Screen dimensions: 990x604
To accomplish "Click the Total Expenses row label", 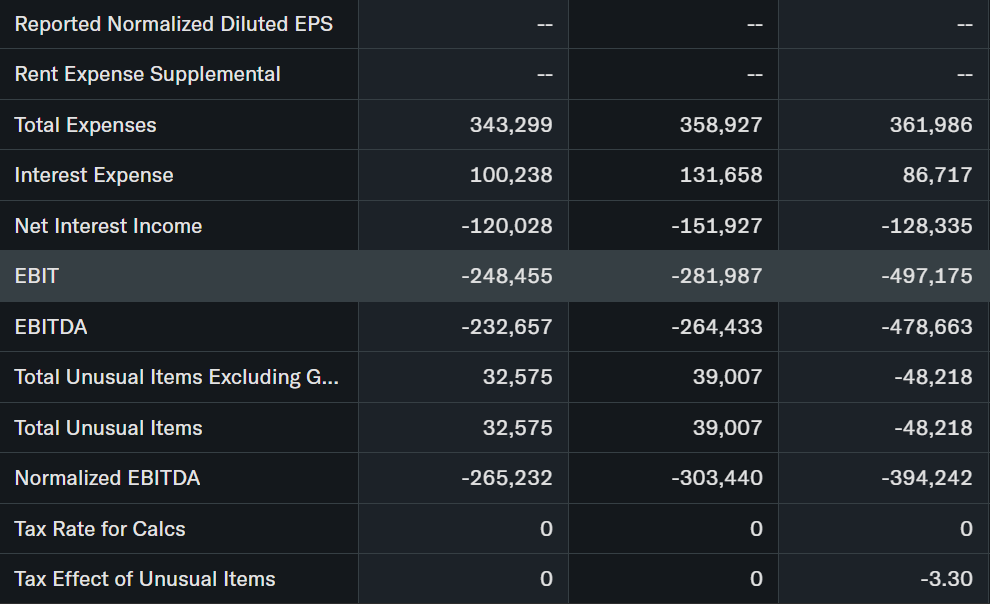I will click(x=86, y=125).
